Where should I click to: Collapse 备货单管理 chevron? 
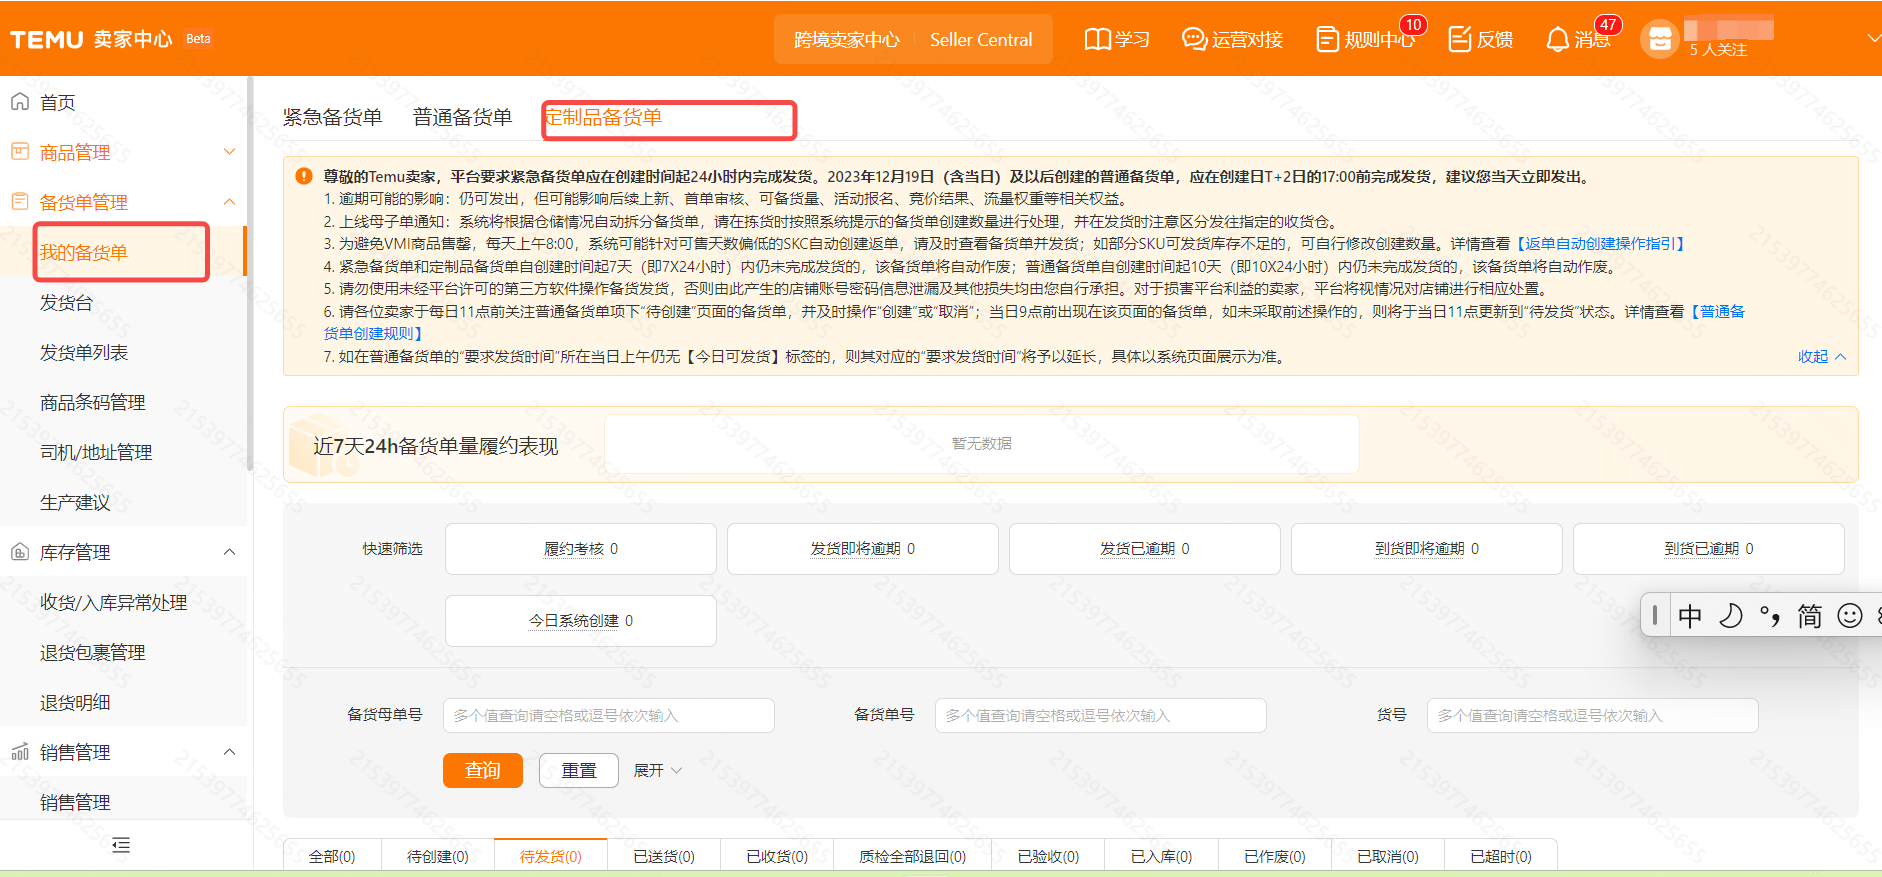point(229,202)
